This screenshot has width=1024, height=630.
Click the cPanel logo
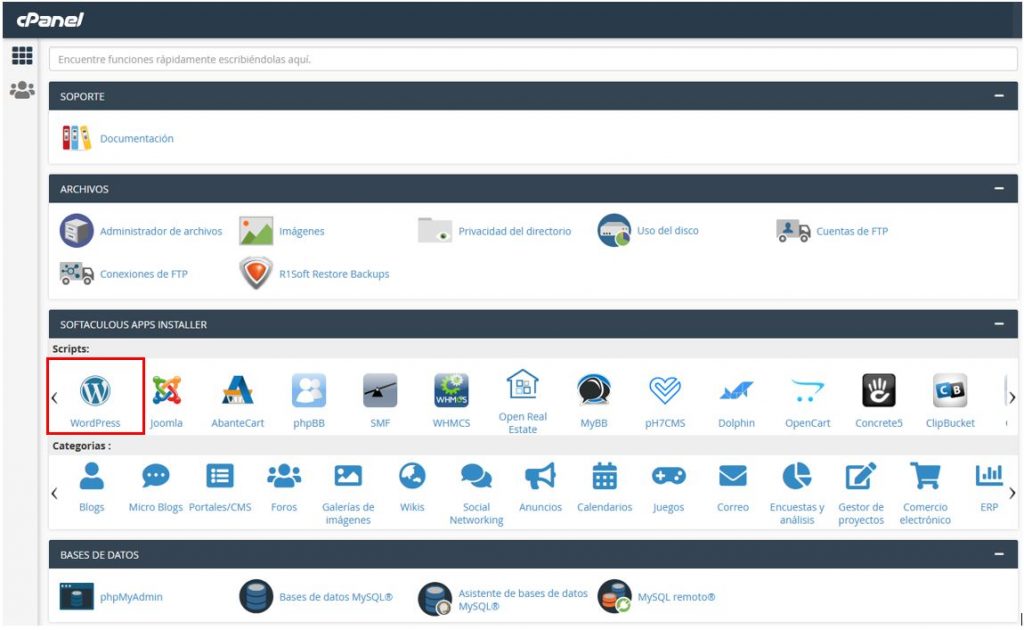click(50, 20)
